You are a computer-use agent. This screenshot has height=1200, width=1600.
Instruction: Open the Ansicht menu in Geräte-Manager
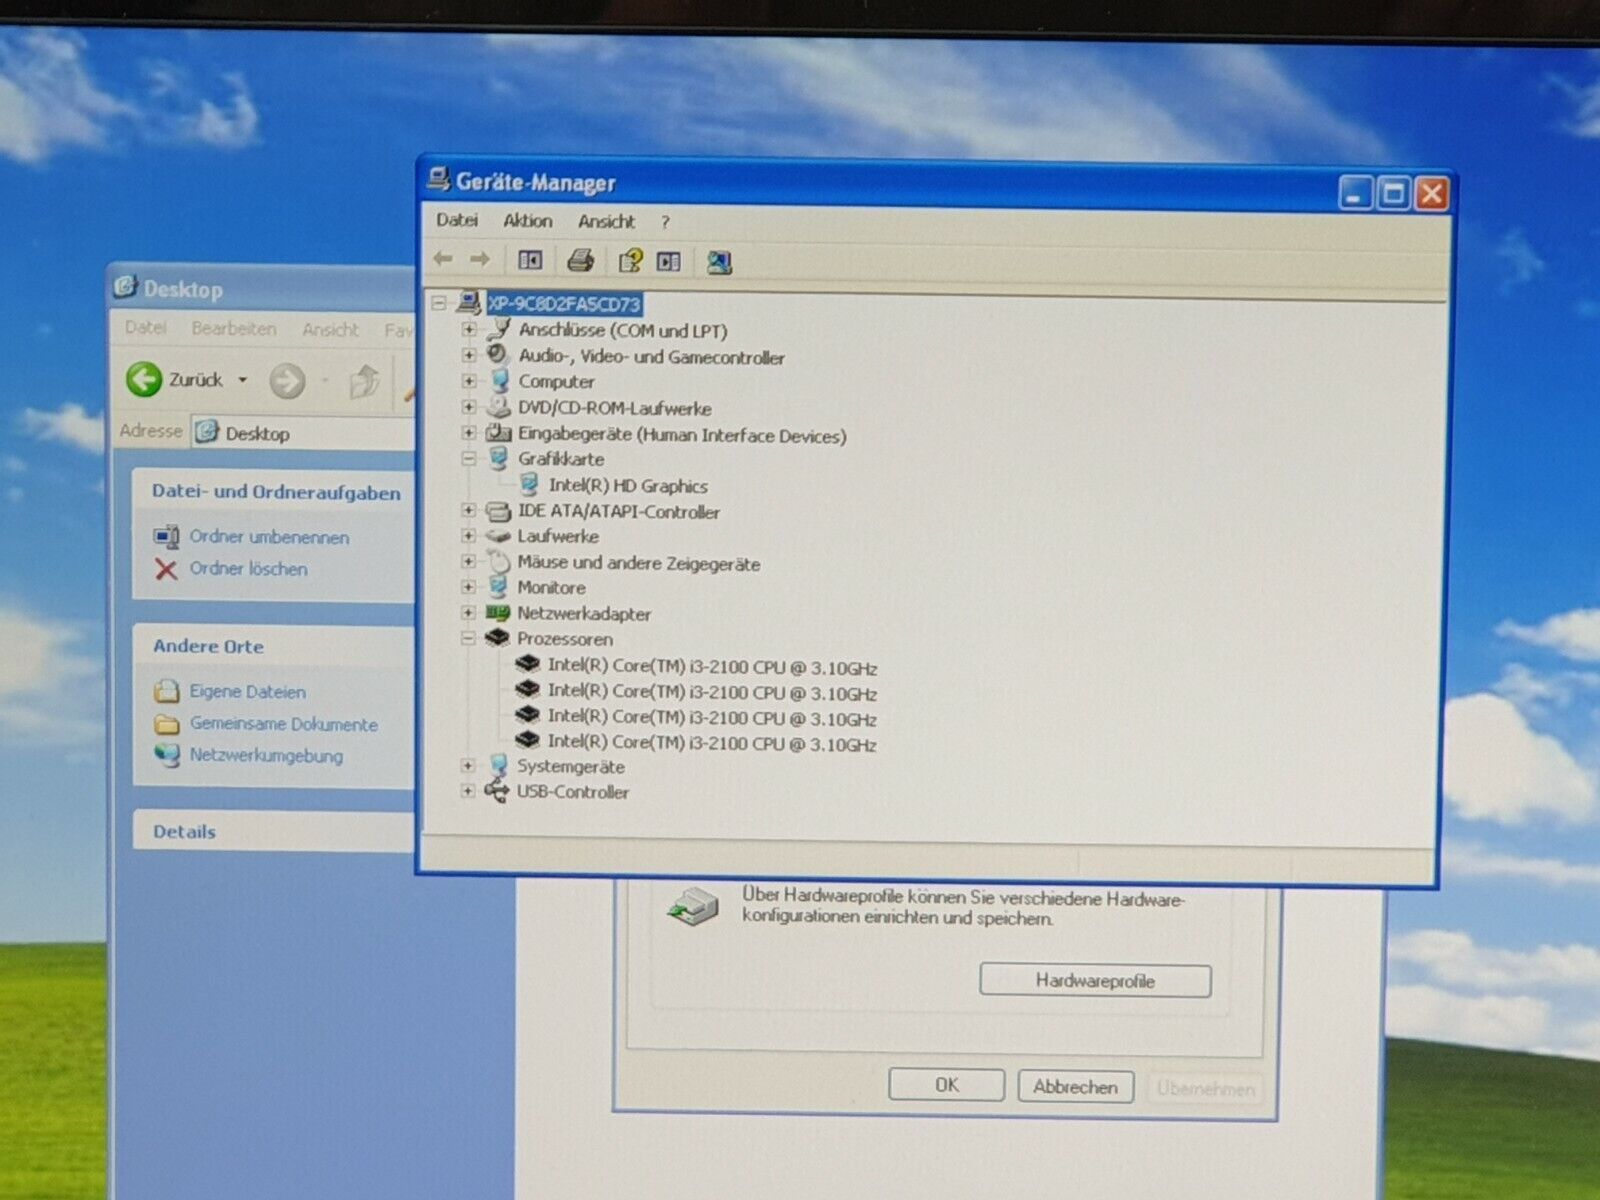click(606, 221)
